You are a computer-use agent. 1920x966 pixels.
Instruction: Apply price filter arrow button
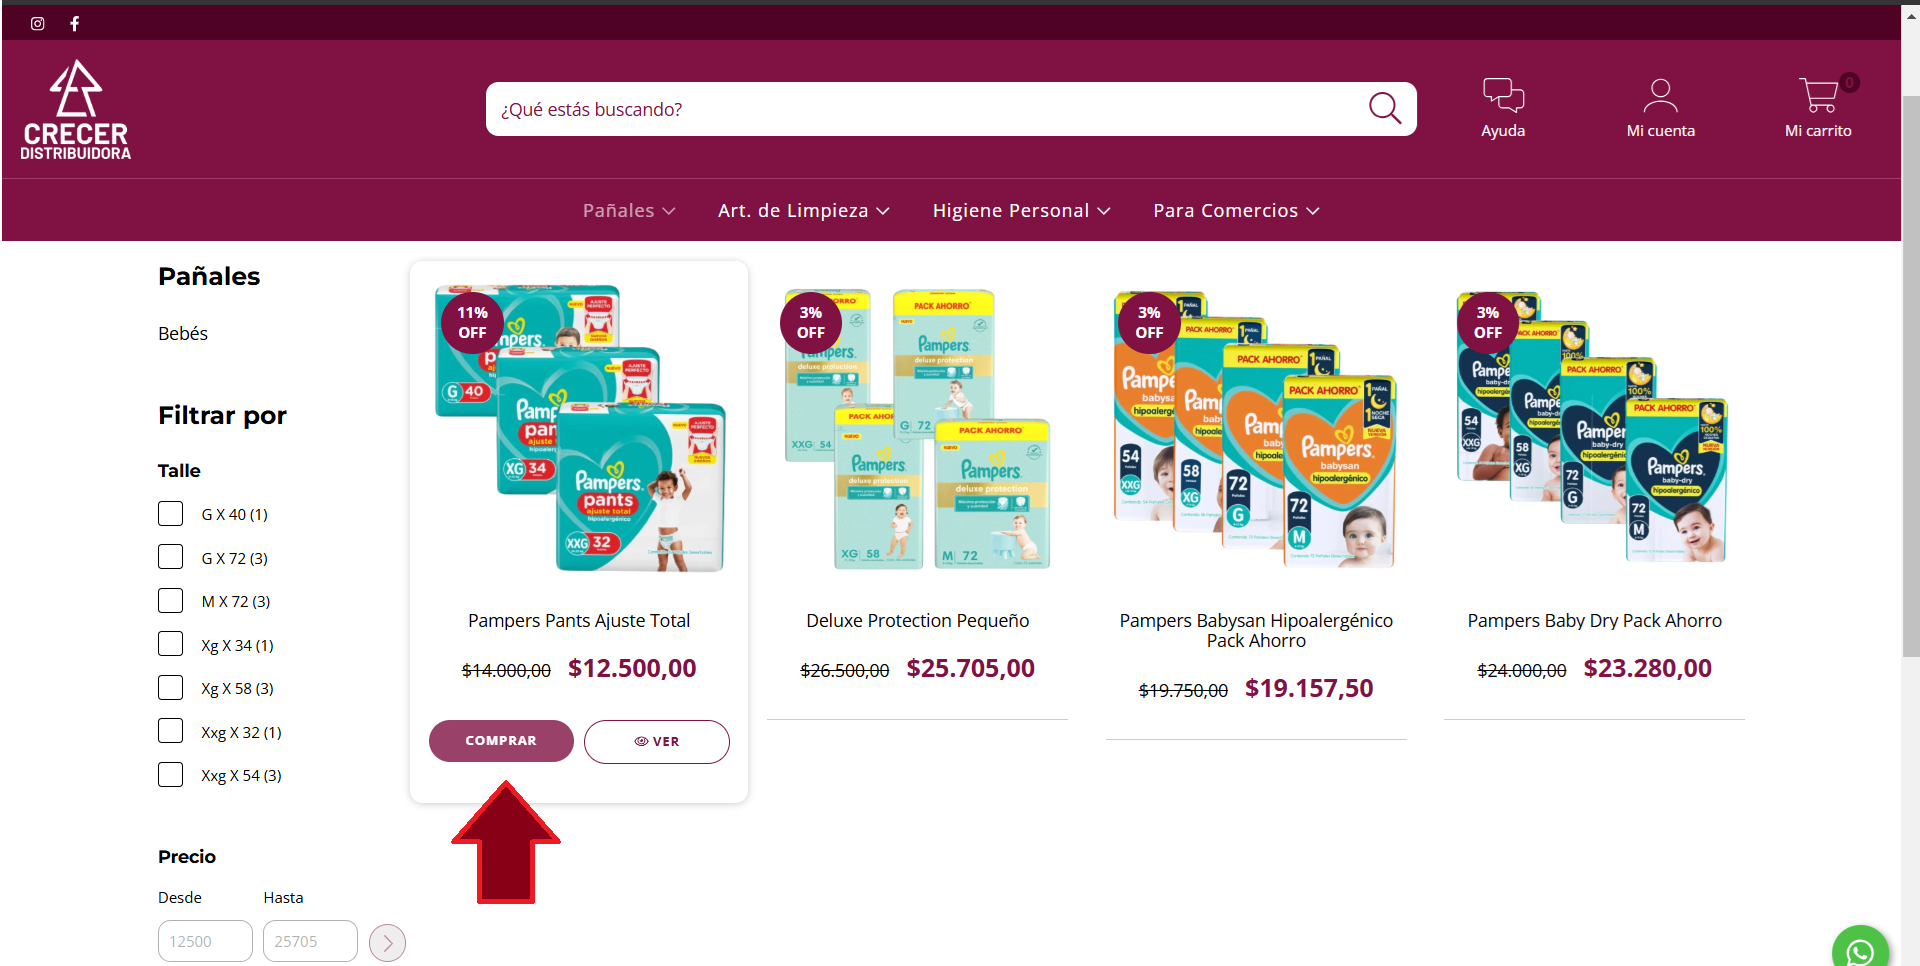(x=387, y=942)
